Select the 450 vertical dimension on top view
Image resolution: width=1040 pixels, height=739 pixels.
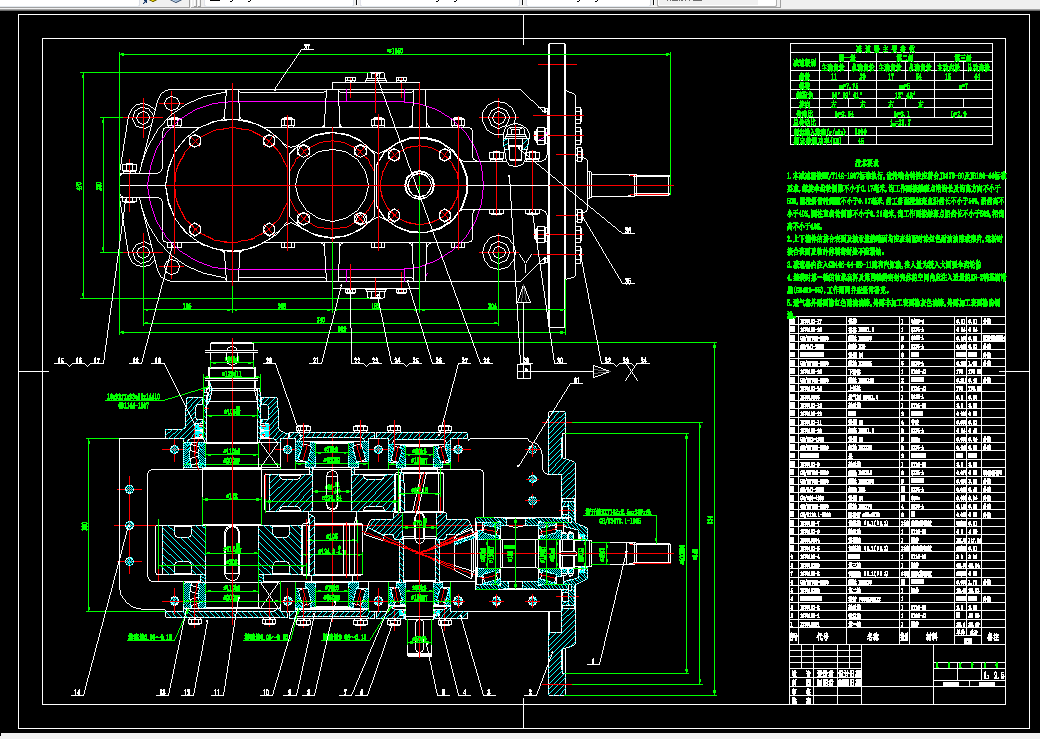pyautogui.click(x=80, y=186)
